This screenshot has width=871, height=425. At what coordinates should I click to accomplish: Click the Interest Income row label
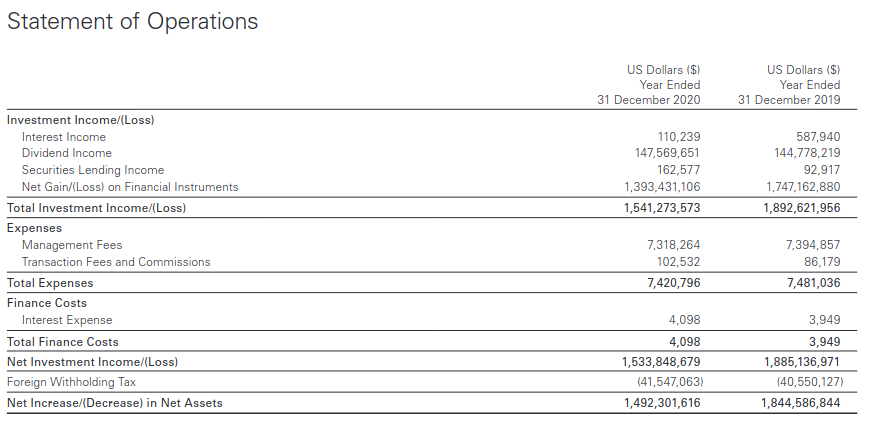64,137
